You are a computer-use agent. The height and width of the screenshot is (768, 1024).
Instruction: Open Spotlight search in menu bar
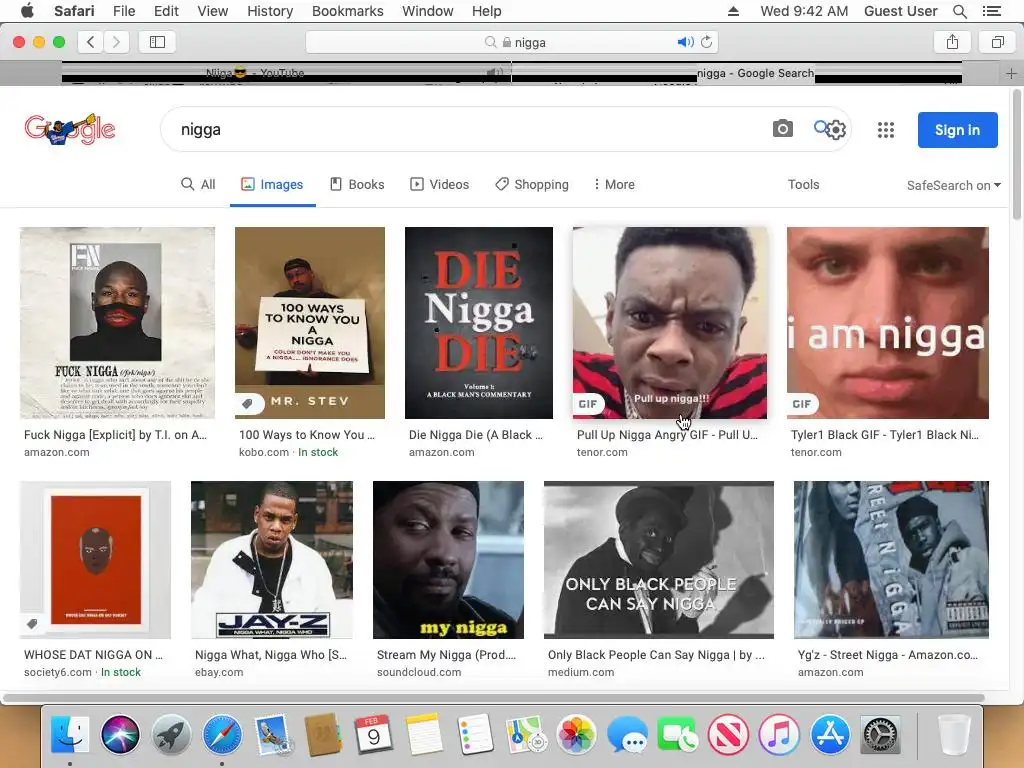click(959, 11)
